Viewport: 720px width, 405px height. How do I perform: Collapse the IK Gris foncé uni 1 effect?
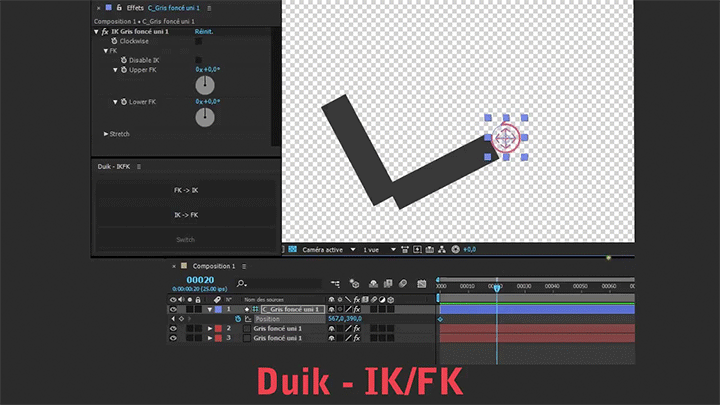pos(96,32)
